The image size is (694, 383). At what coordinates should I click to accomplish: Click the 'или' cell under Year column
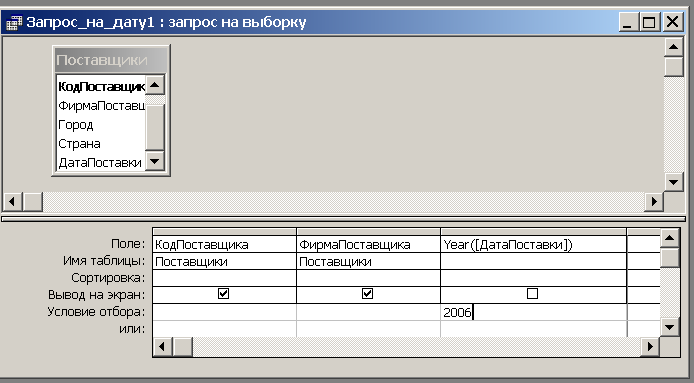click(x=533, y=329)
